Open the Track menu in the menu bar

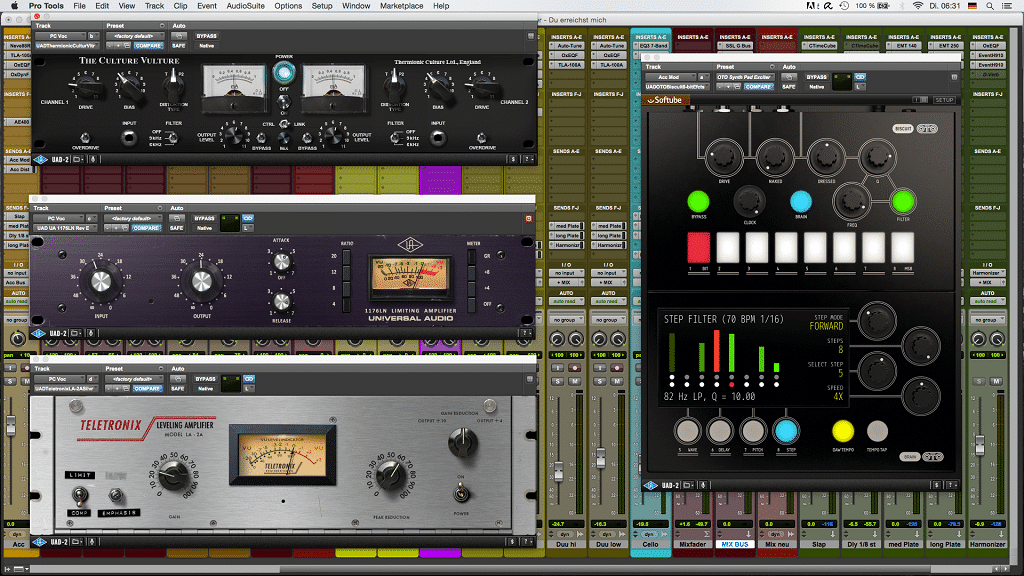click(x=154, y=6)
